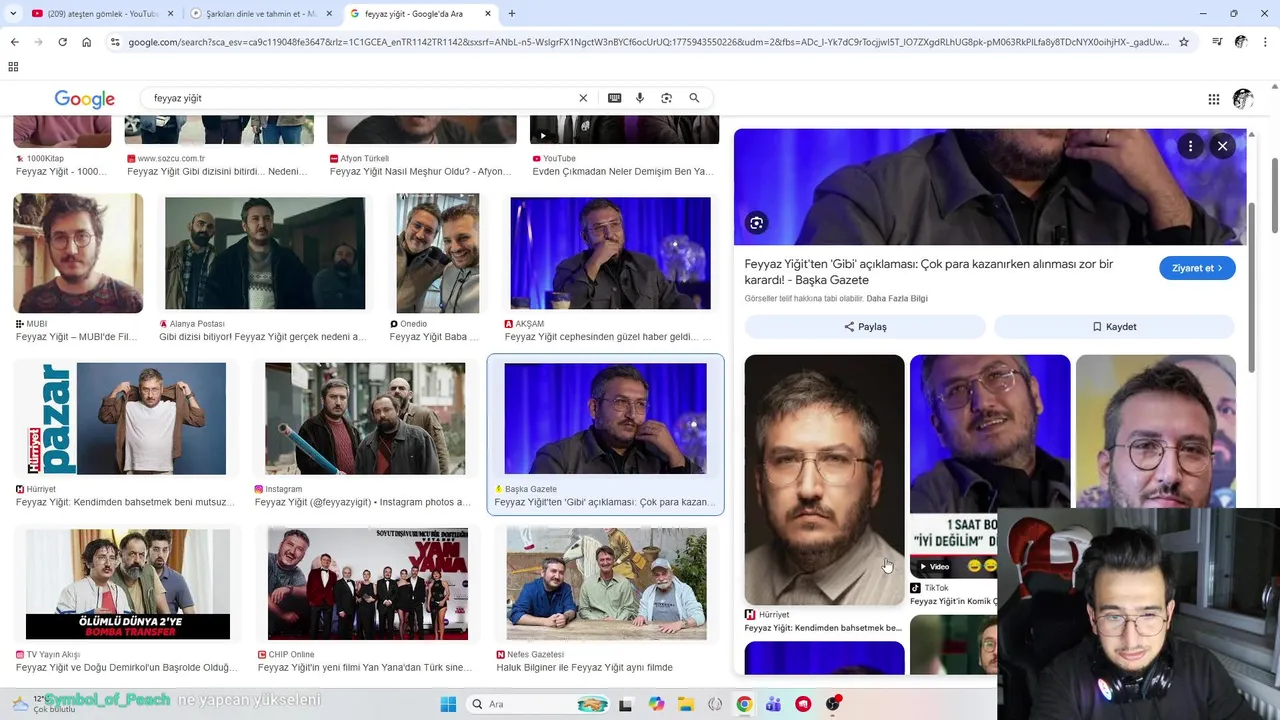Open Microsoft Teams from the taskbar
Screen dimensions: 1280x720
[x=773, y=704]
